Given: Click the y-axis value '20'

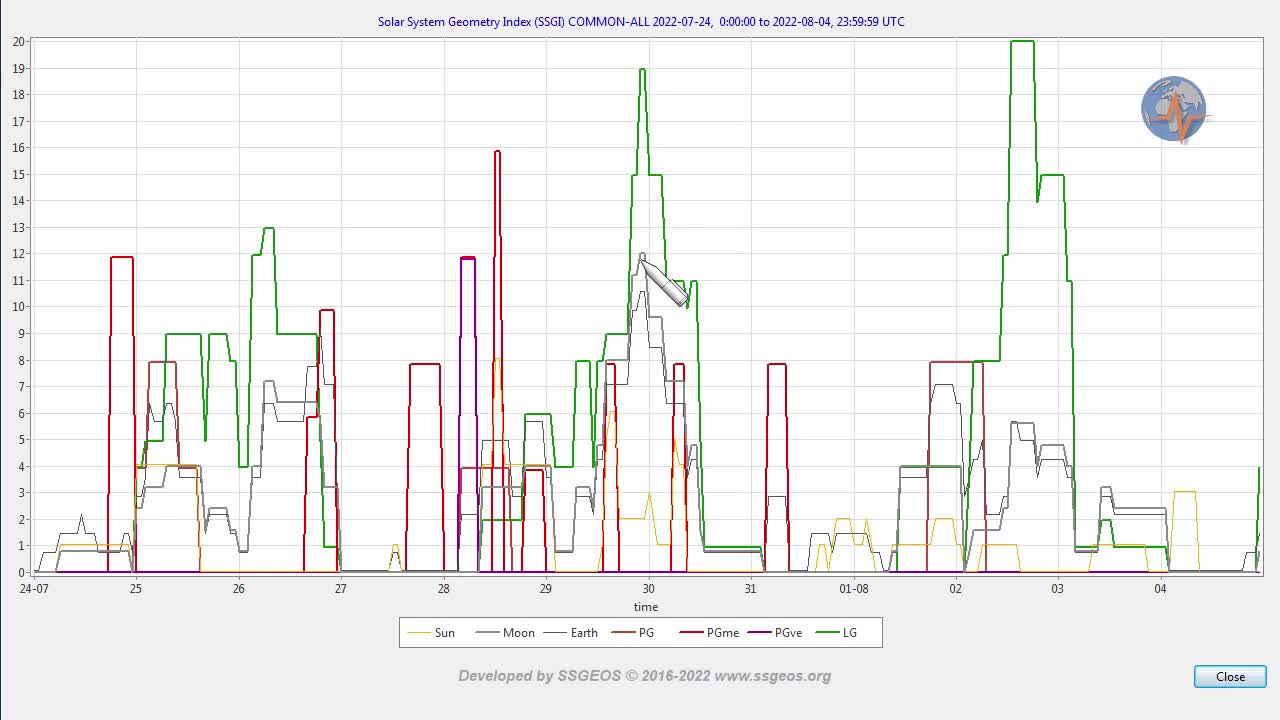Looking at the screenshot, I should coord(18,42).
